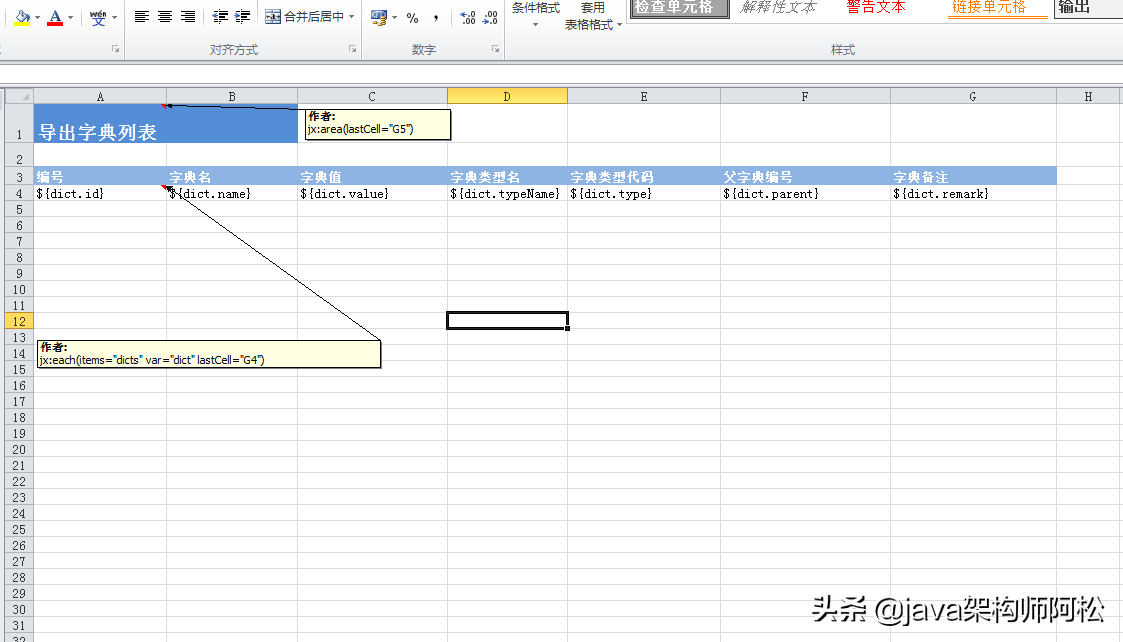1123x642 pixels.
Task: Select column G header
Action: [973, 96]
